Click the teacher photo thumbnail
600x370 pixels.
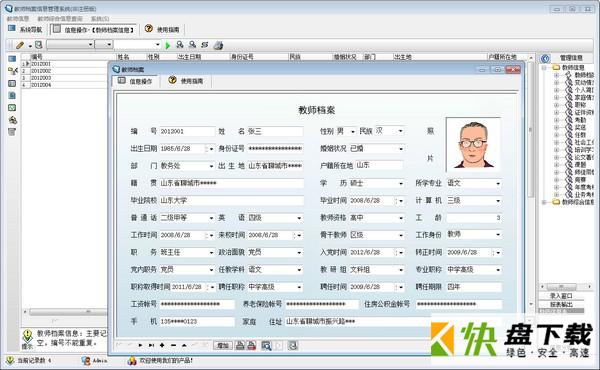click(473, 145)
